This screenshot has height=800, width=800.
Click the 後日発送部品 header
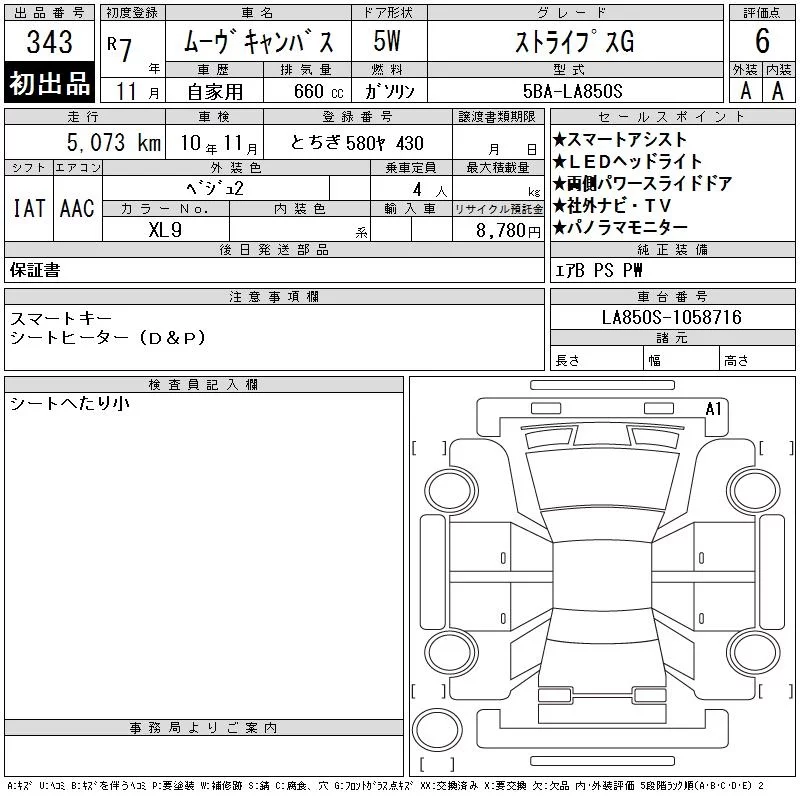tap(274, 249)
